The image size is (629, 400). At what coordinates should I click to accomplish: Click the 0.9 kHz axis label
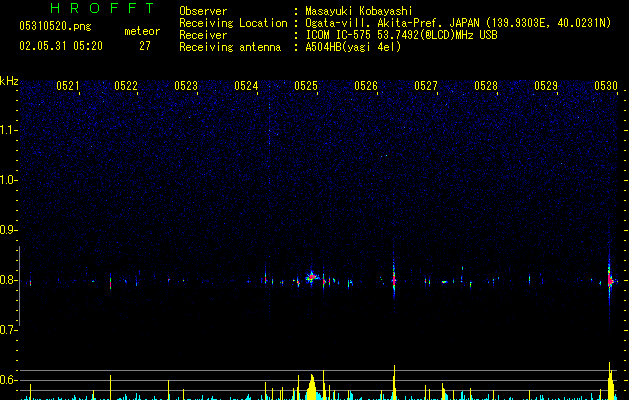click(9, 230)
